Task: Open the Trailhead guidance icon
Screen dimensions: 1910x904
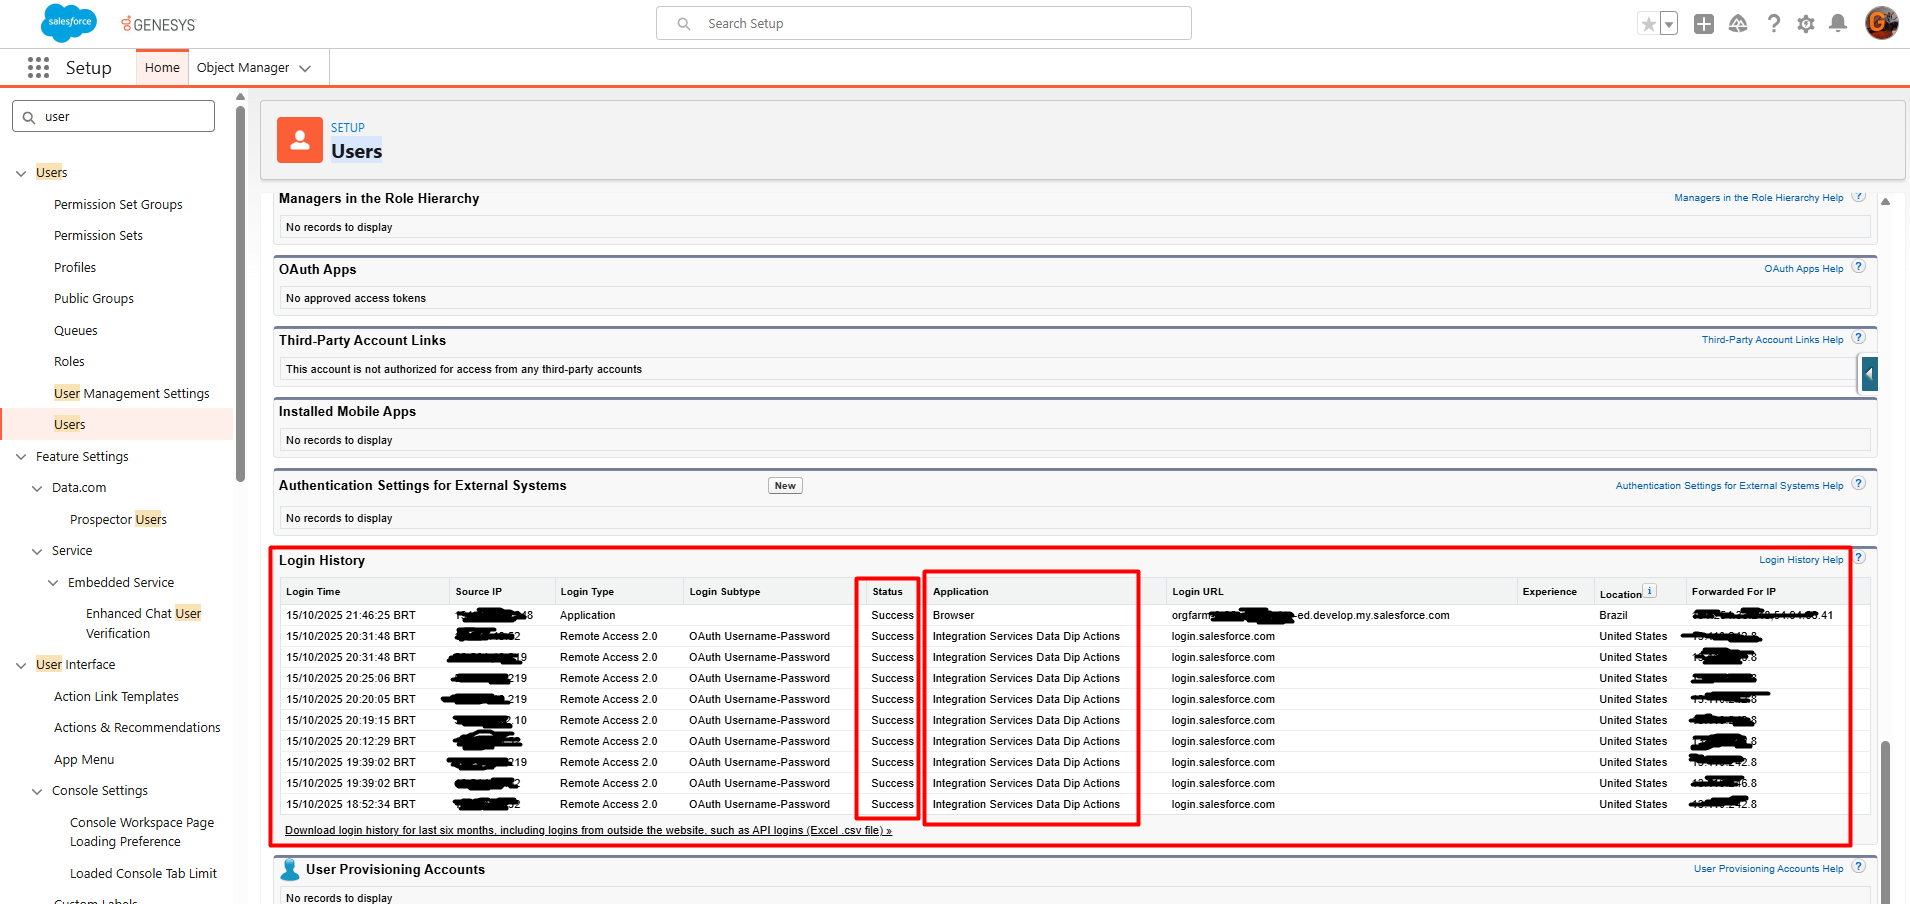Action: click(x=1738, y=24)
